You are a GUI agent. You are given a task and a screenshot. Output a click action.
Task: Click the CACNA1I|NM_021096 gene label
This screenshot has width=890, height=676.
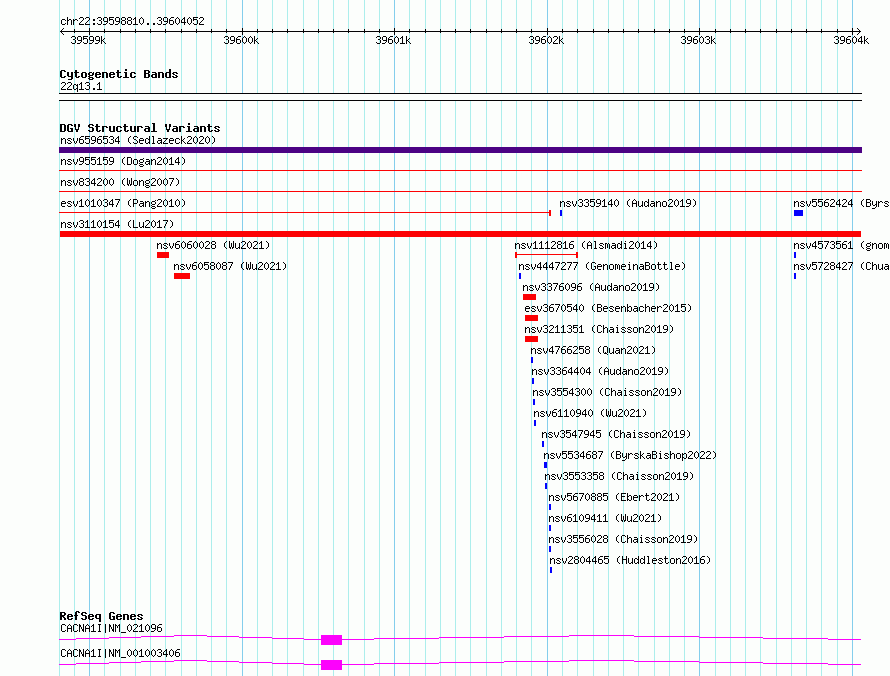[111, 628]
